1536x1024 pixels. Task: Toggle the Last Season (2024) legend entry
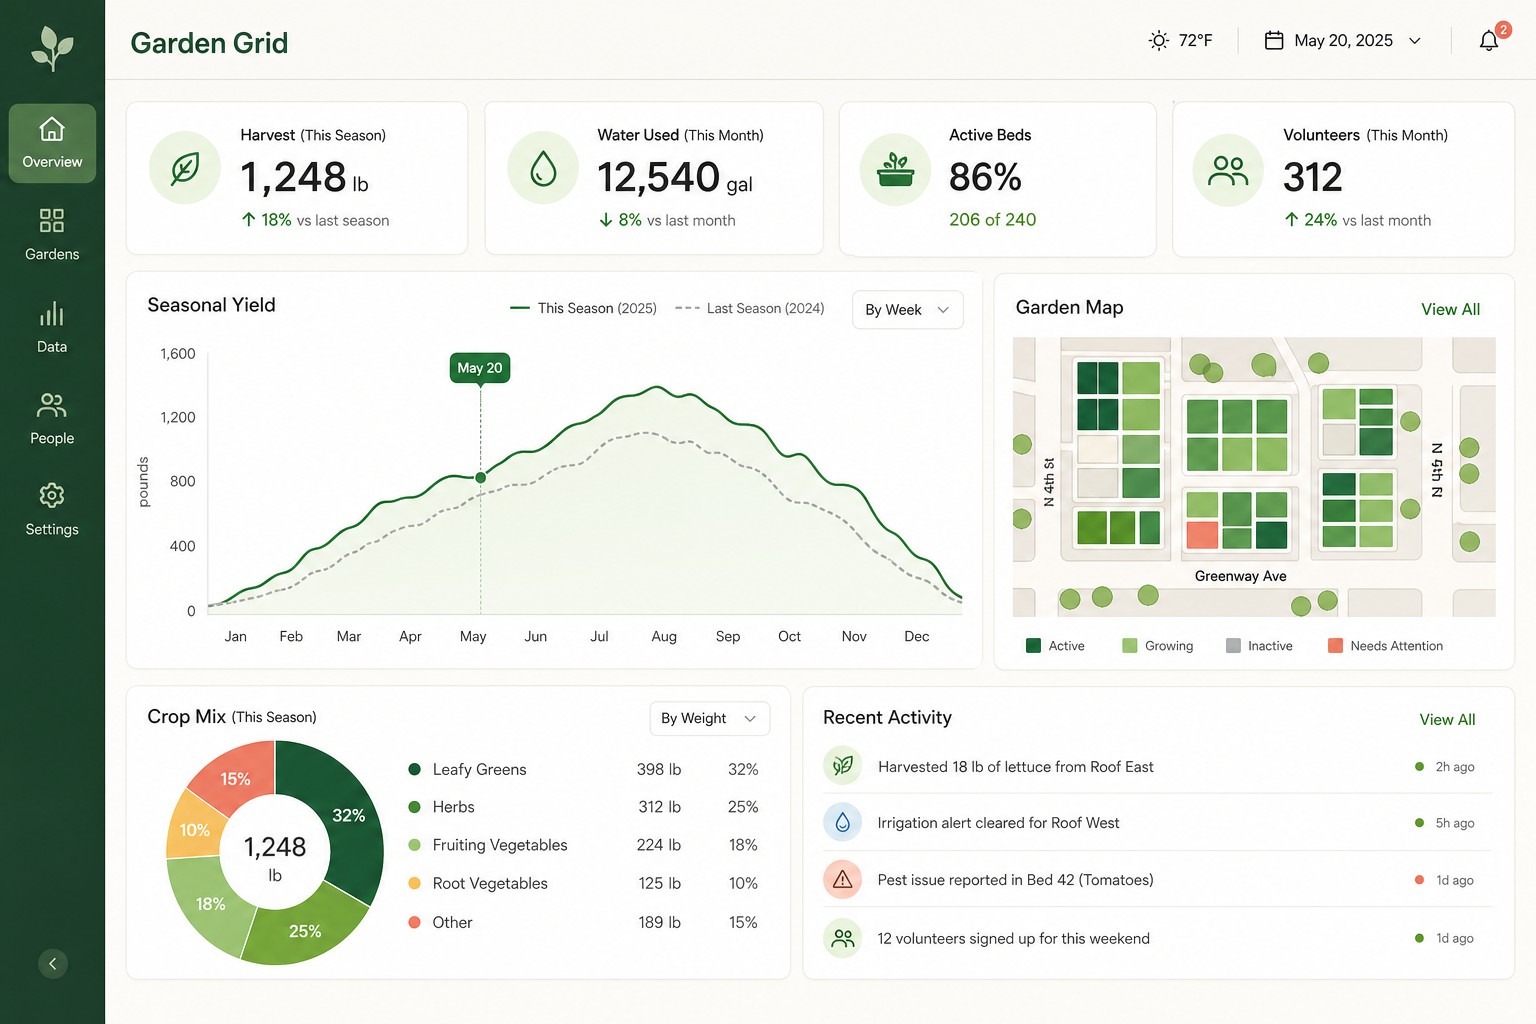click(750, 308)
